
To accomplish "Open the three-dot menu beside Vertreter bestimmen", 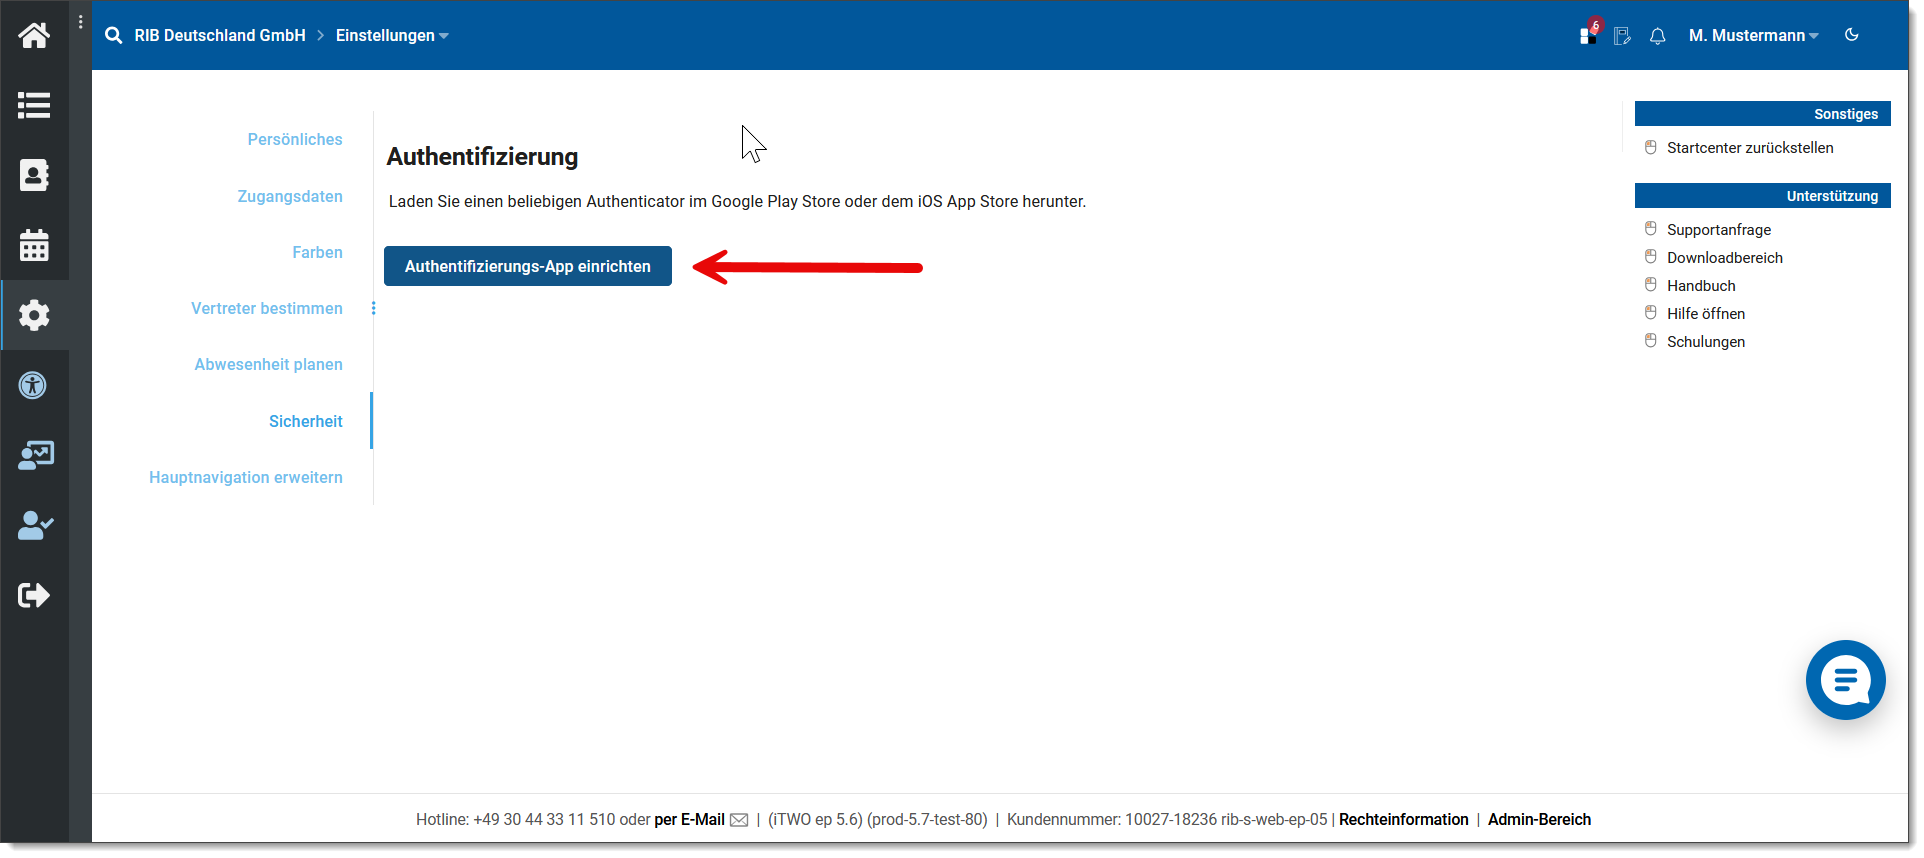I will (x=374, y=309).
